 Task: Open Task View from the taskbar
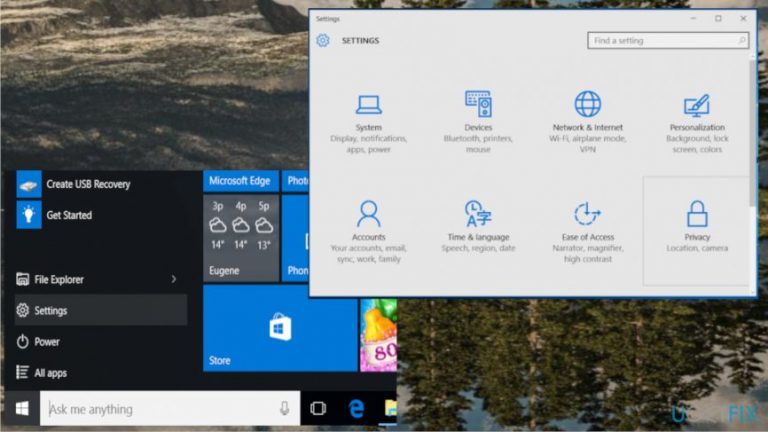pos(318,408)
